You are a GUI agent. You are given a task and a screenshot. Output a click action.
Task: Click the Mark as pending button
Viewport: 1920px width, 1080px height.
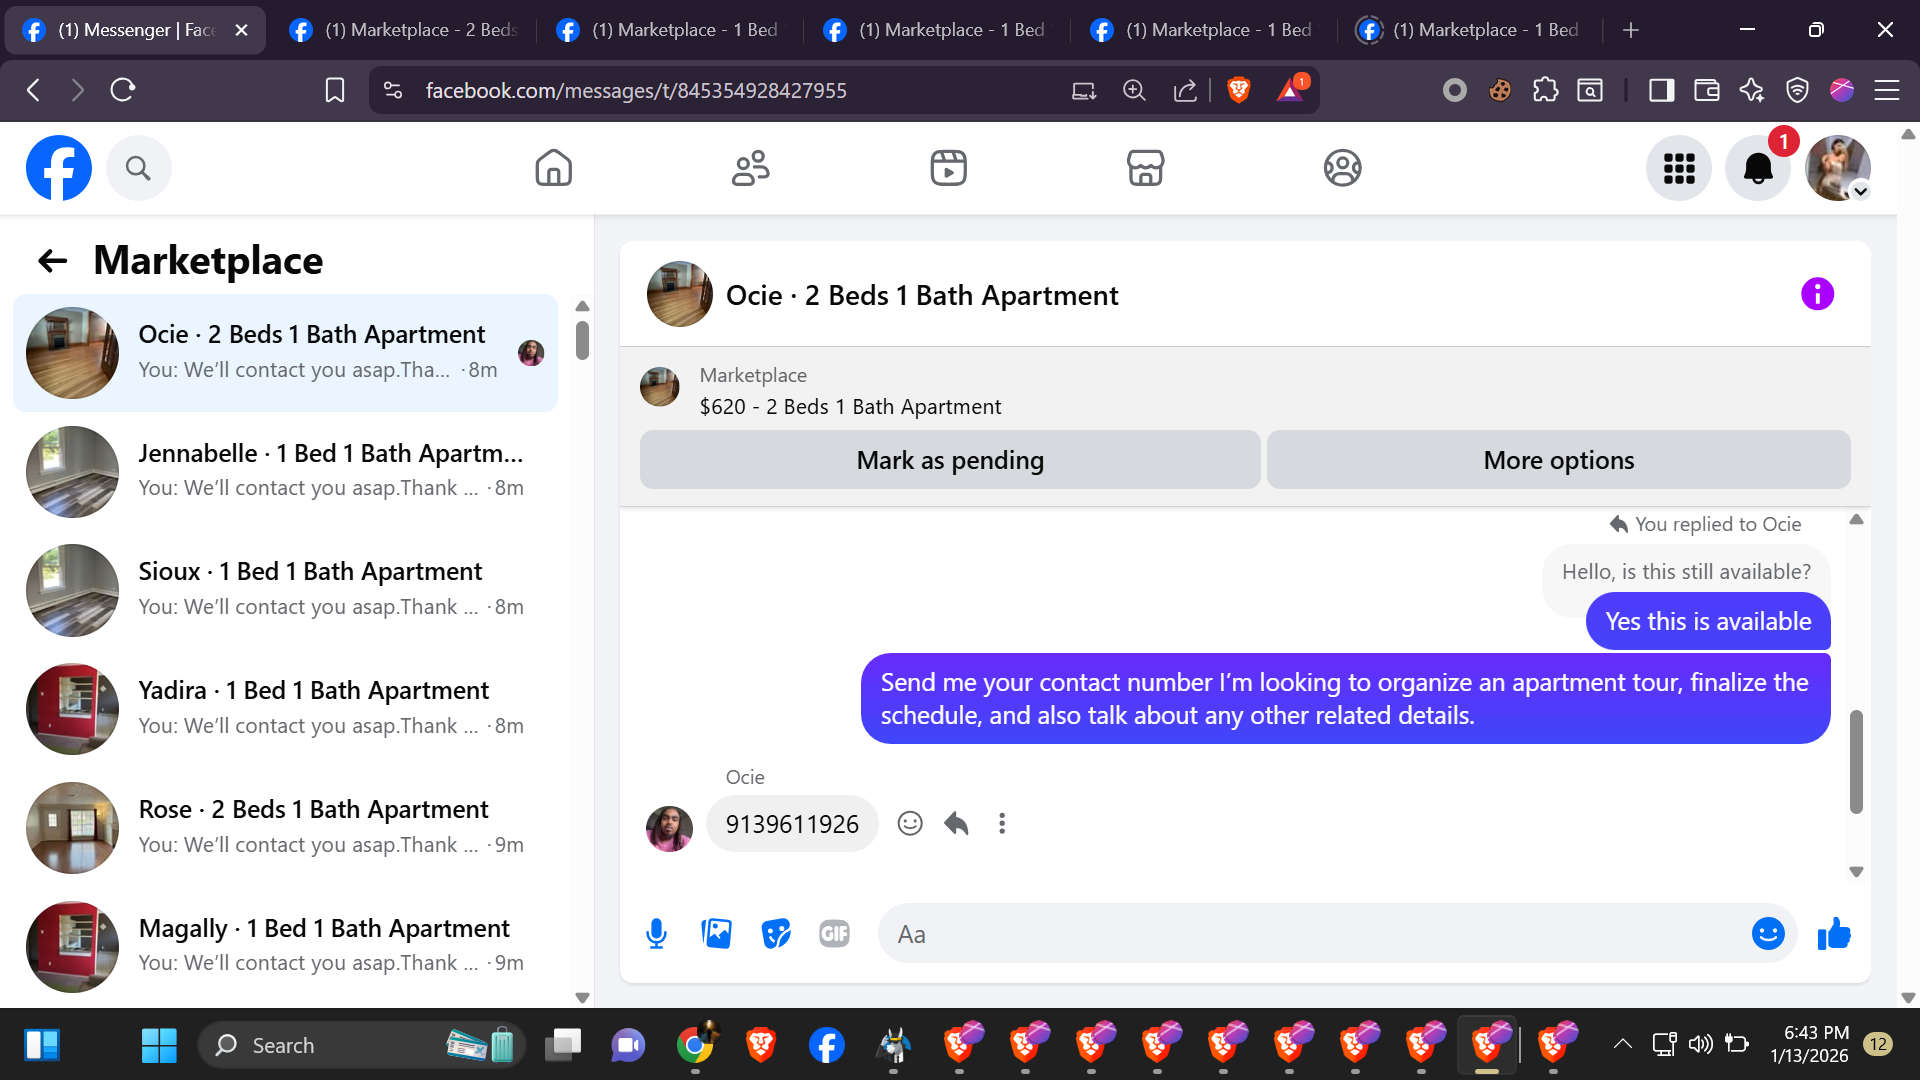(949, 460)
